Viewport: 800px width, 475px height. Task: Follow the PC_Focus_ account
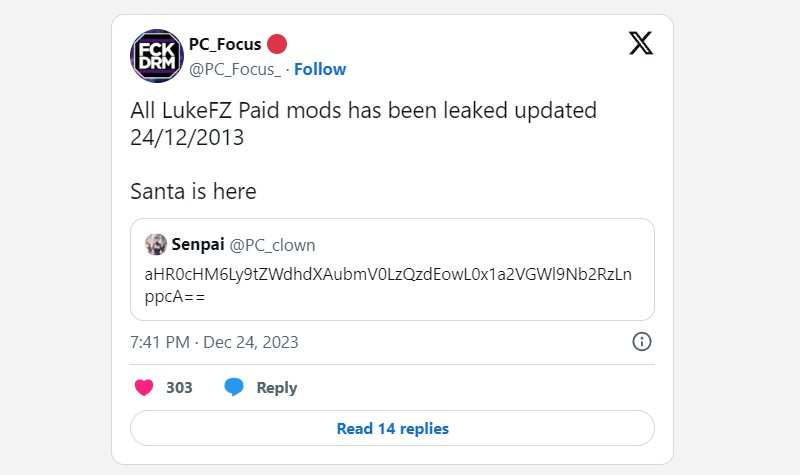(x=320, y=69)
